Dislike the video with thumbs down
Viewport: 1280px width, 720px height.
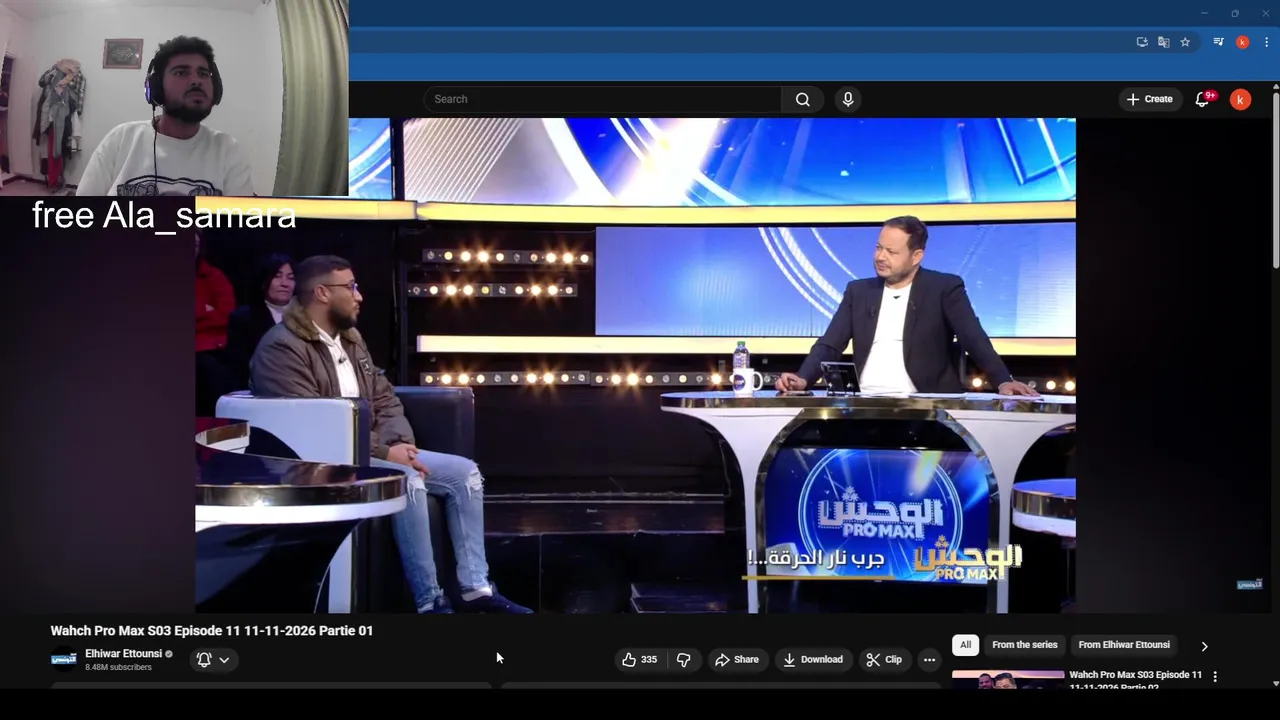coord(684,659)
